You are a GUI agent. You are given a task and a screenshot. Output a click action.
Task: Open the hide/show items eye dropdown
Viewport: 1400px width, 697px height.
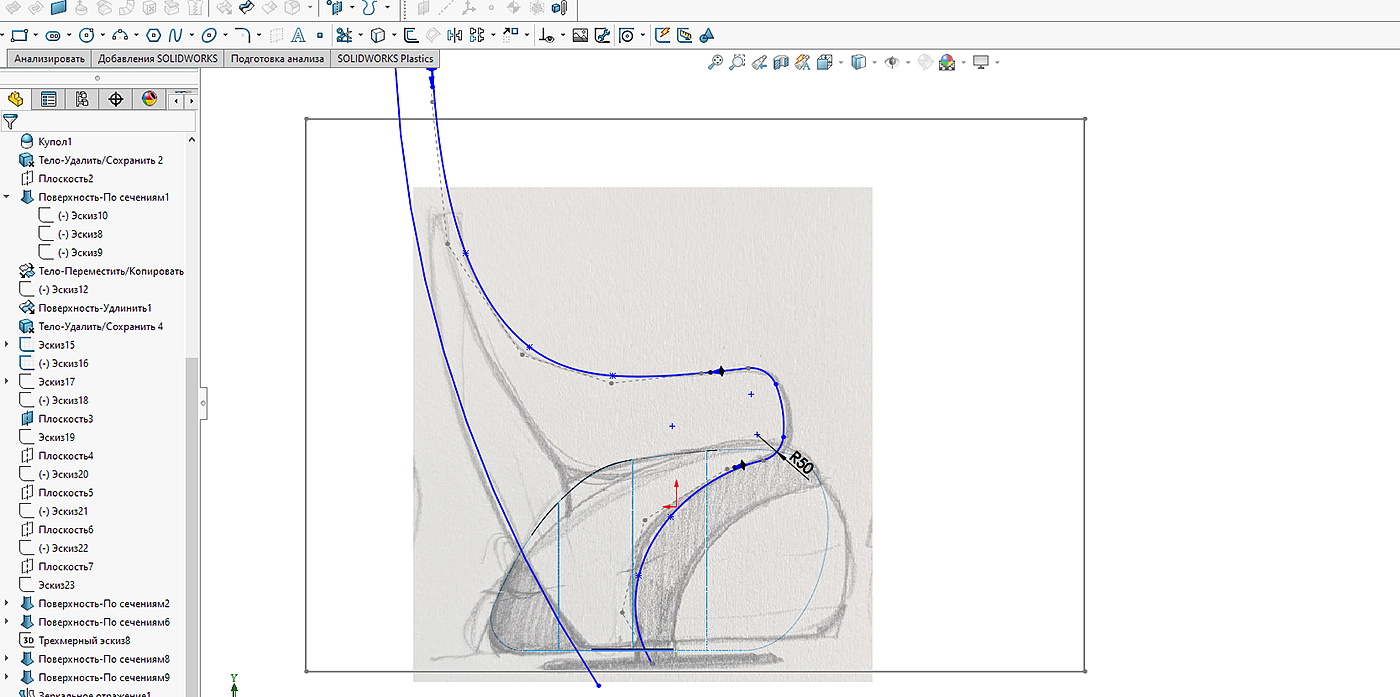[x=908, y=63]
